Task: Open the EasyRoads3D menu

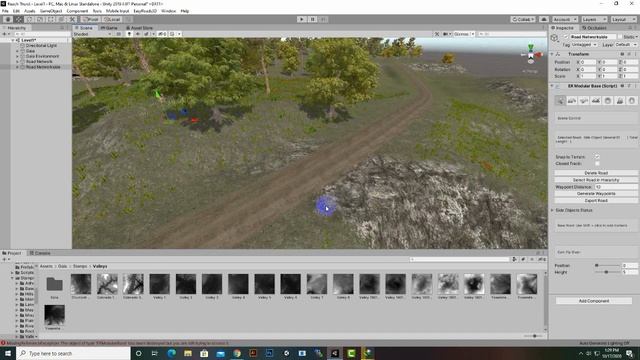Action: [x=145, y=11]
